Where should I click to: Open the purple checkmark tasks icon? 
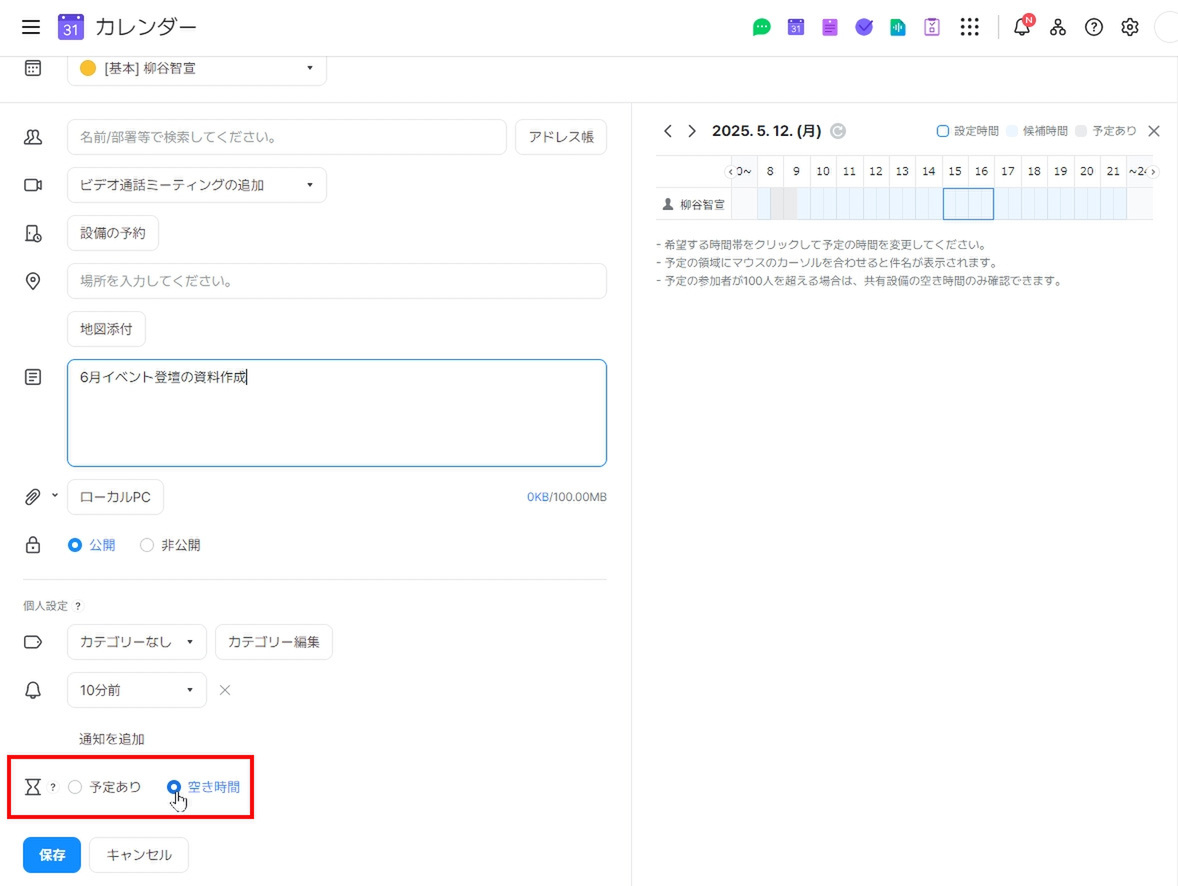pos(864,27)
